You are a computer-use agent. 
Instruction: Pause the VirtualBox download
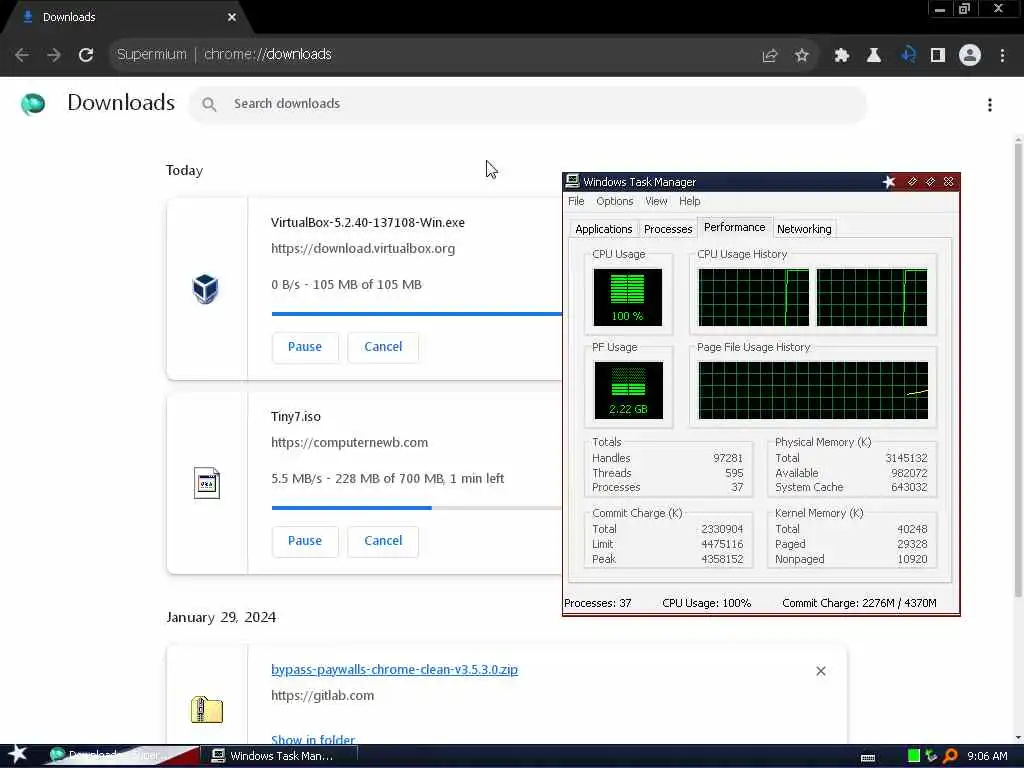tap(305, 347)
